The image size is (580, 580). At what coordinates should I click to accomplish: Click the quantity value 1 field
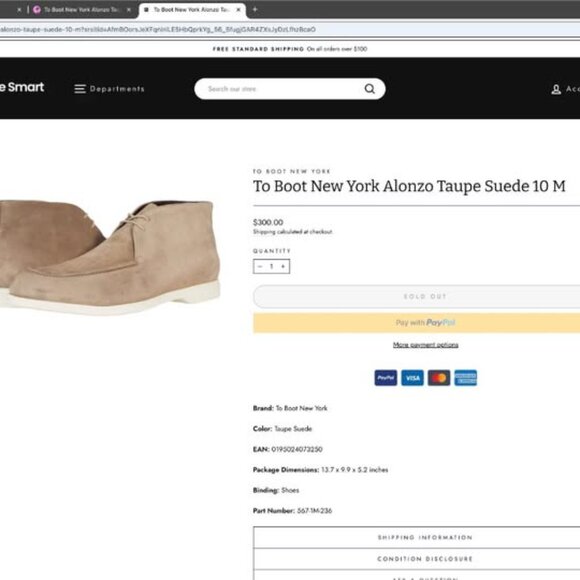coord(272,266)
